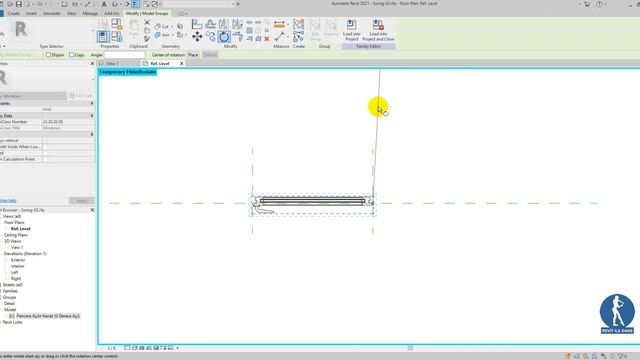Close the Project Browser panel
This screenshot has width=640, height=360.
coord(92,210)
